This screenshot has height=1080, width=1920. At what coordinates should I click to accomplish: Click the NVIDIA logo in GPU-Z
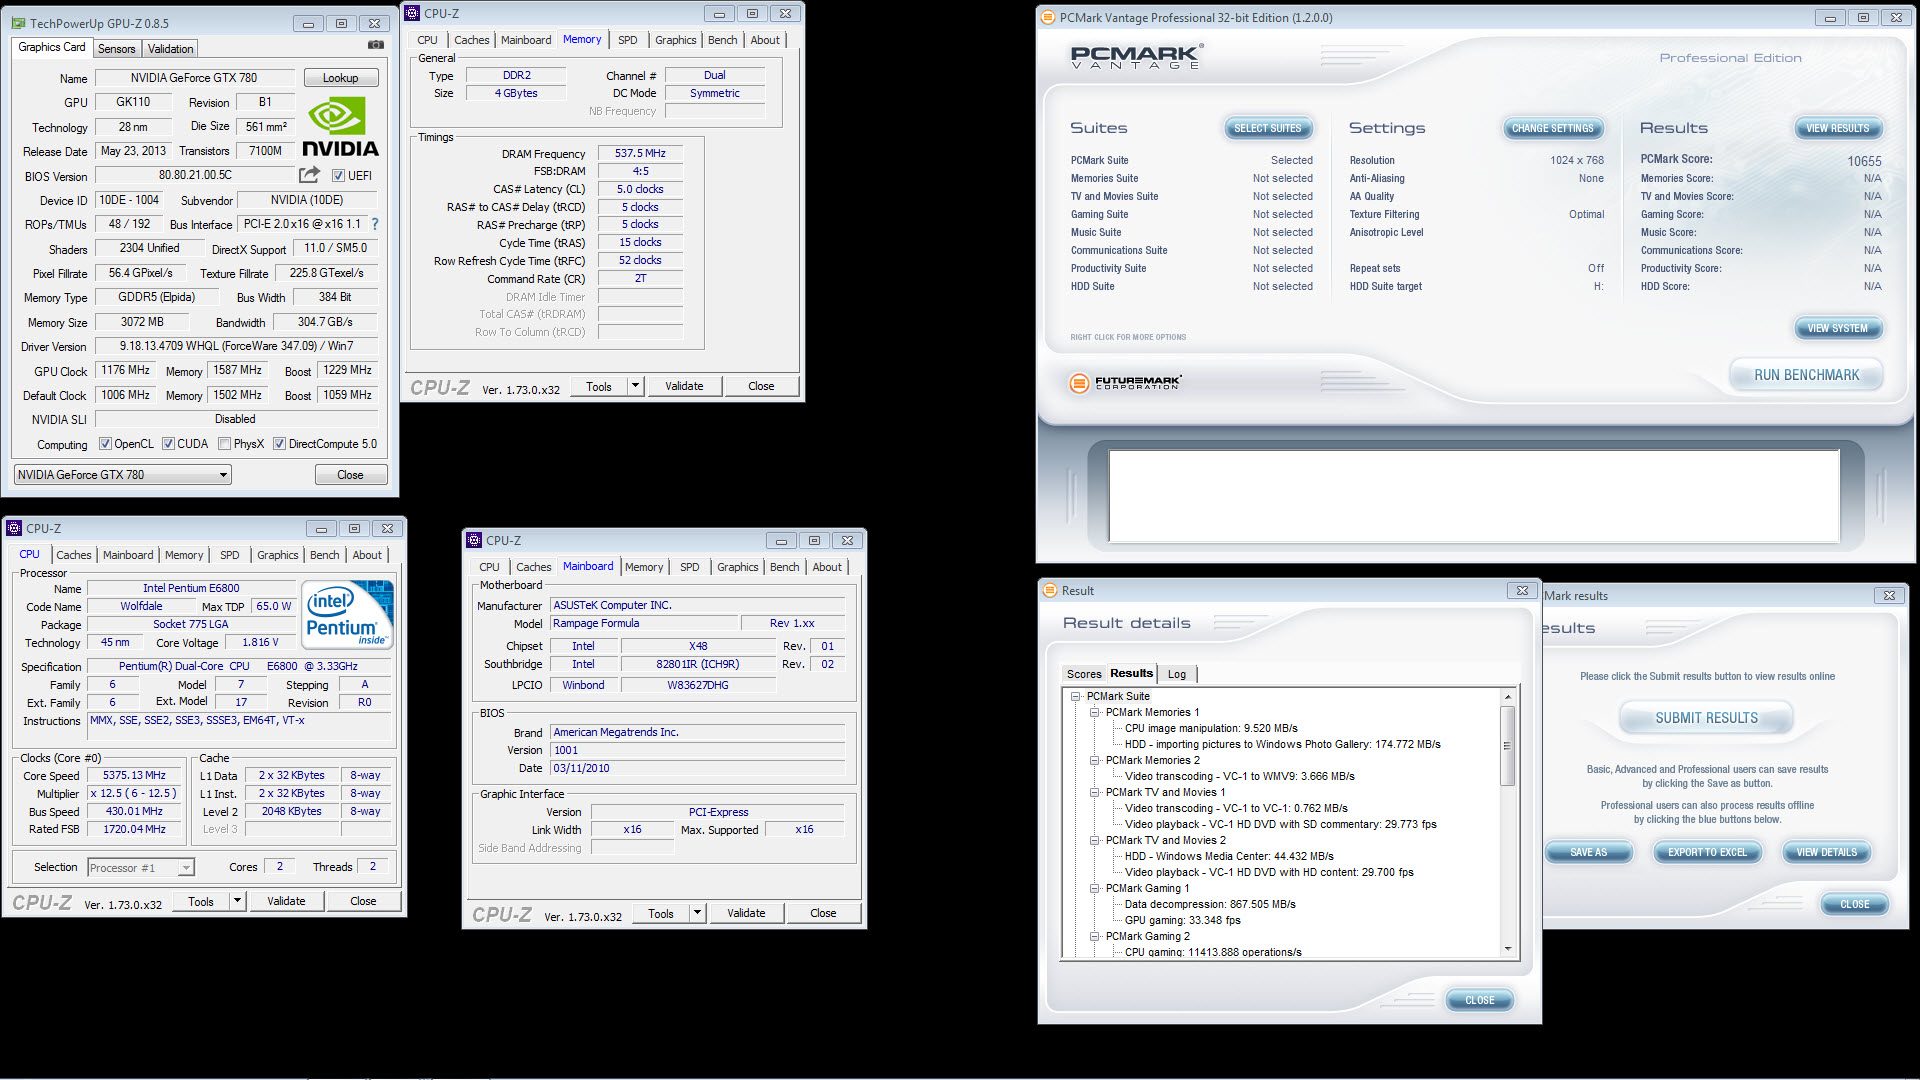click(x=340, y=127)
